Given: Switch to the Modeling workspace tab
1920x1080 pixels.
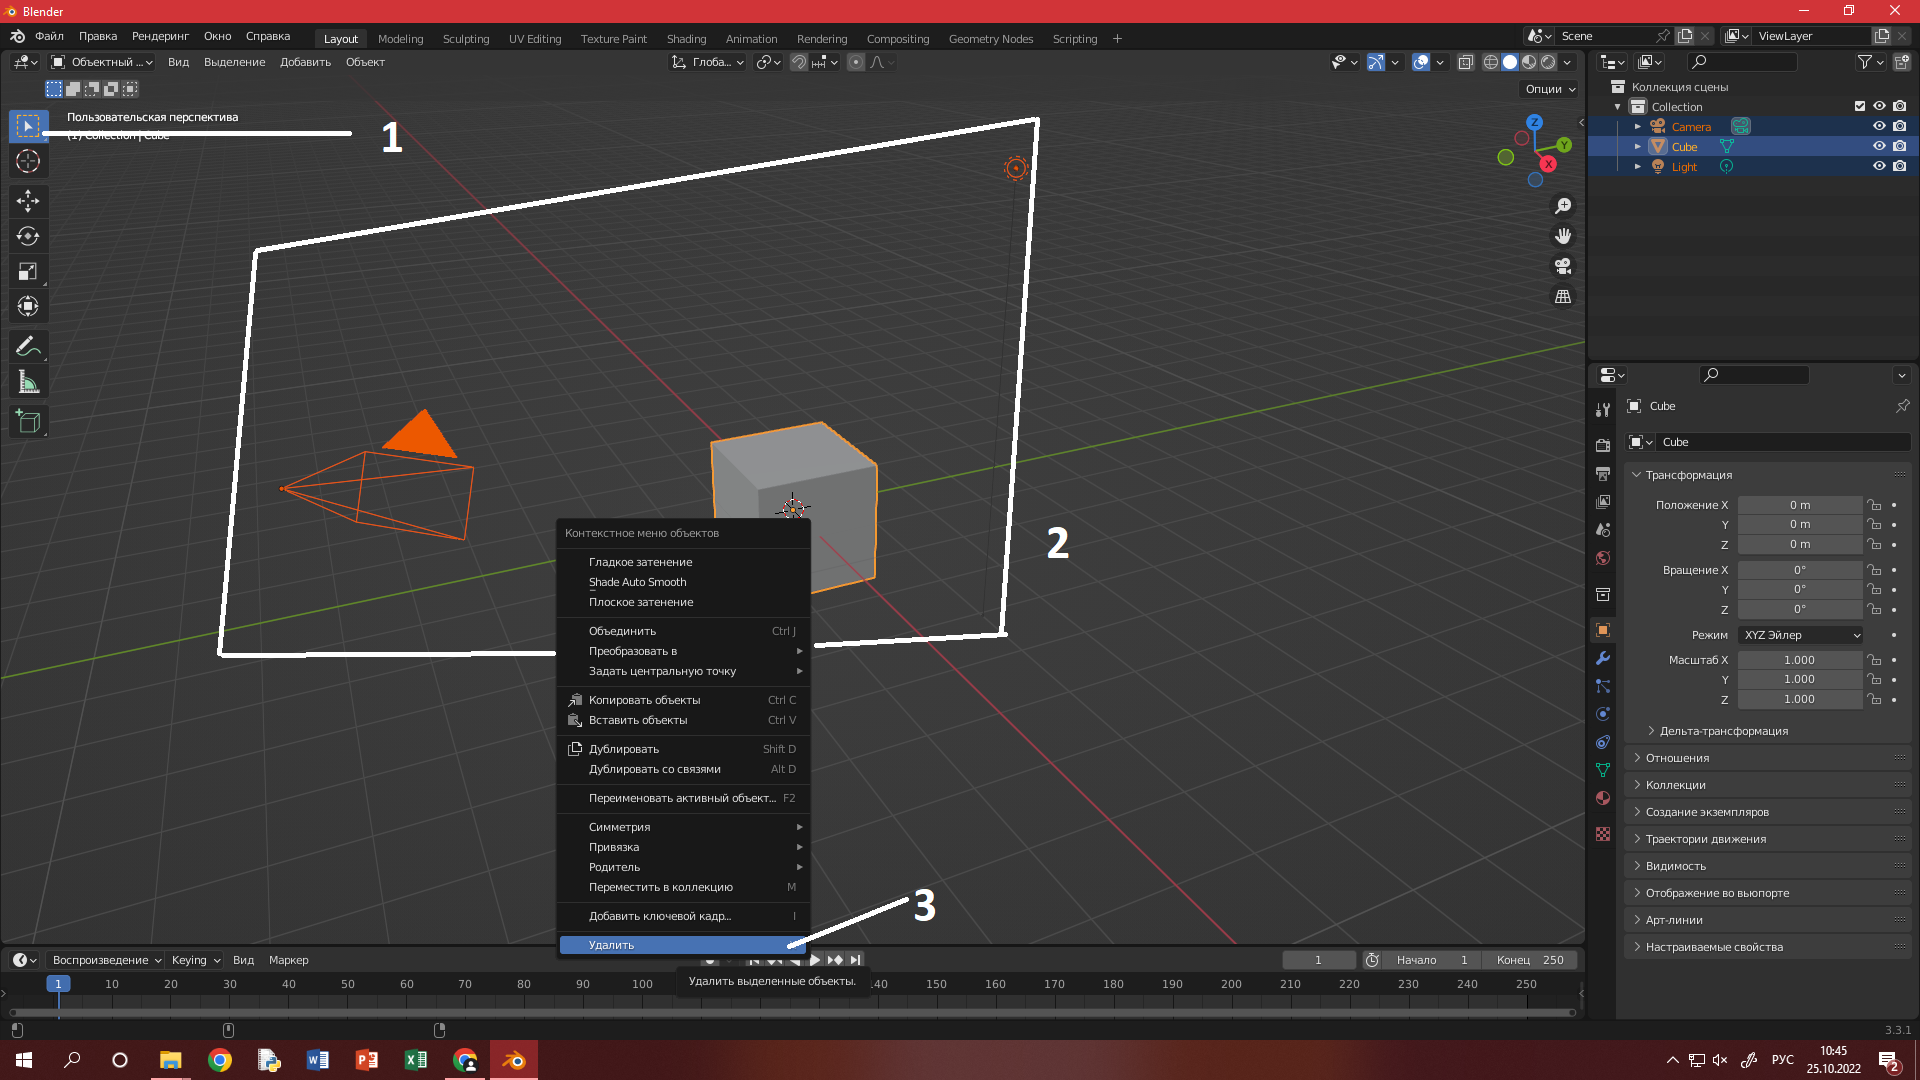Looking at the screenshot, I should click(x=400, y=39).
